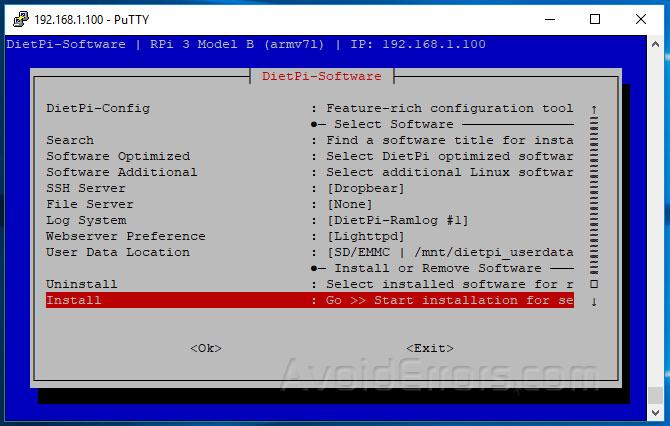Click the PuTTY icon in the title bar

[x=17, y=19]
